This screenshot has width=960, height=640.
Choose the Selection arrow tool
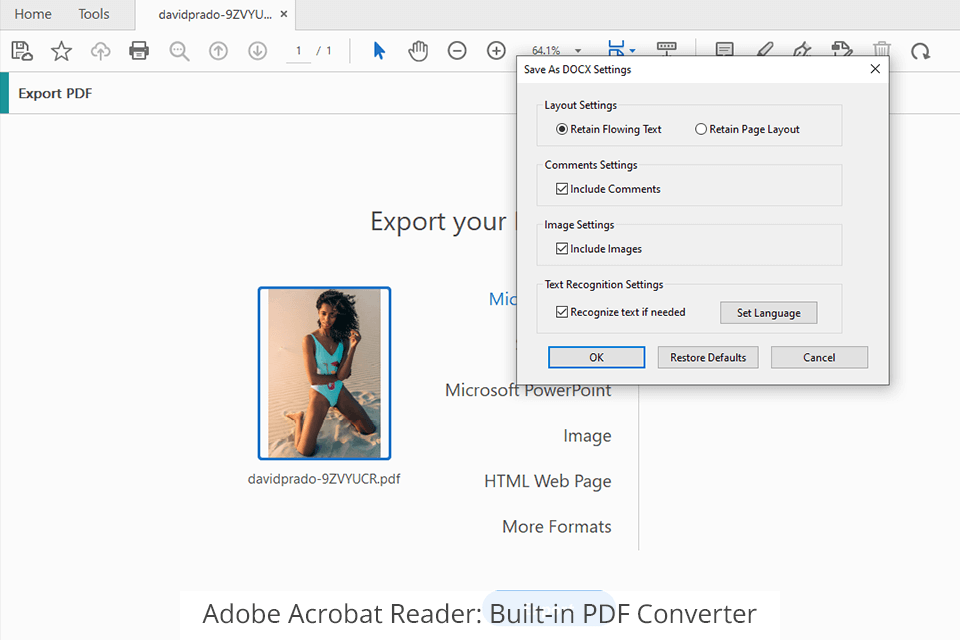379,51
